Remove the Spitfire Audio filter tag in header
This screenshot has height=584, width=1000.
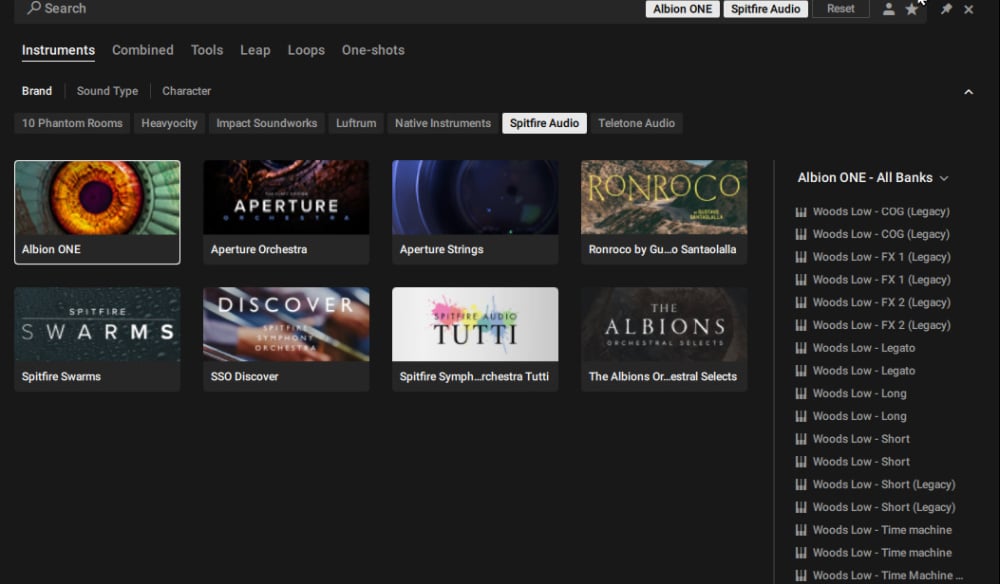point(765,9)
